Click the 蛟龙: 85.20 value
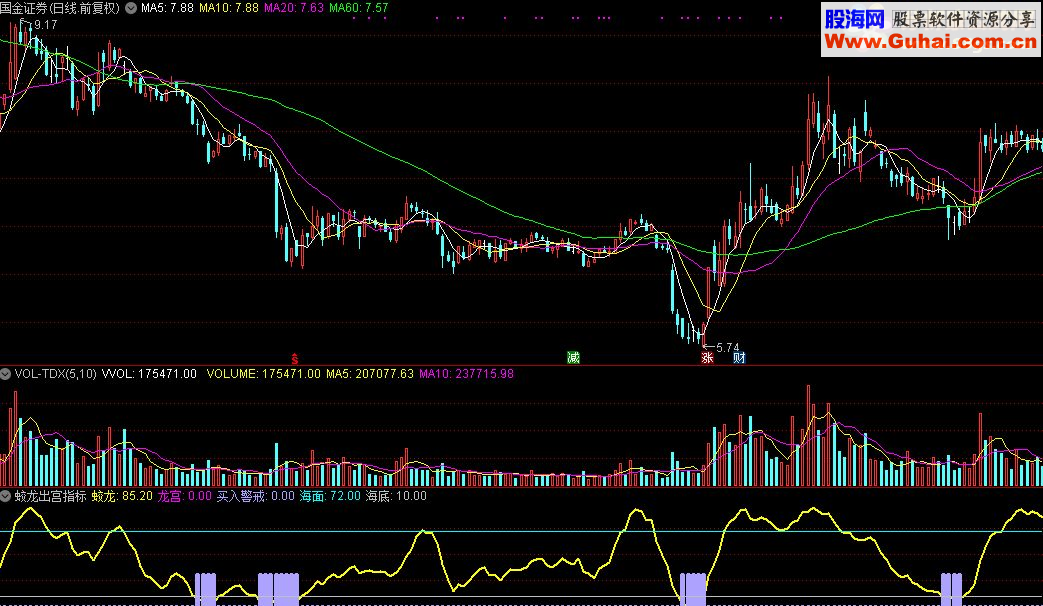Screen dimensions: 1043x606 (122, 496)
